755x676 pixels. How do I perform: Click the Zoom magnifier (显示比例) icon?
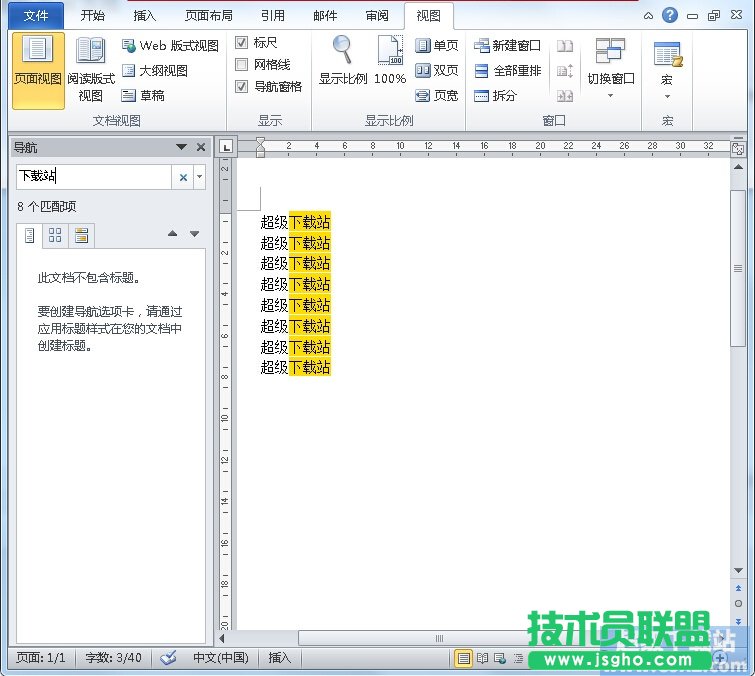[x=343, y=51]
